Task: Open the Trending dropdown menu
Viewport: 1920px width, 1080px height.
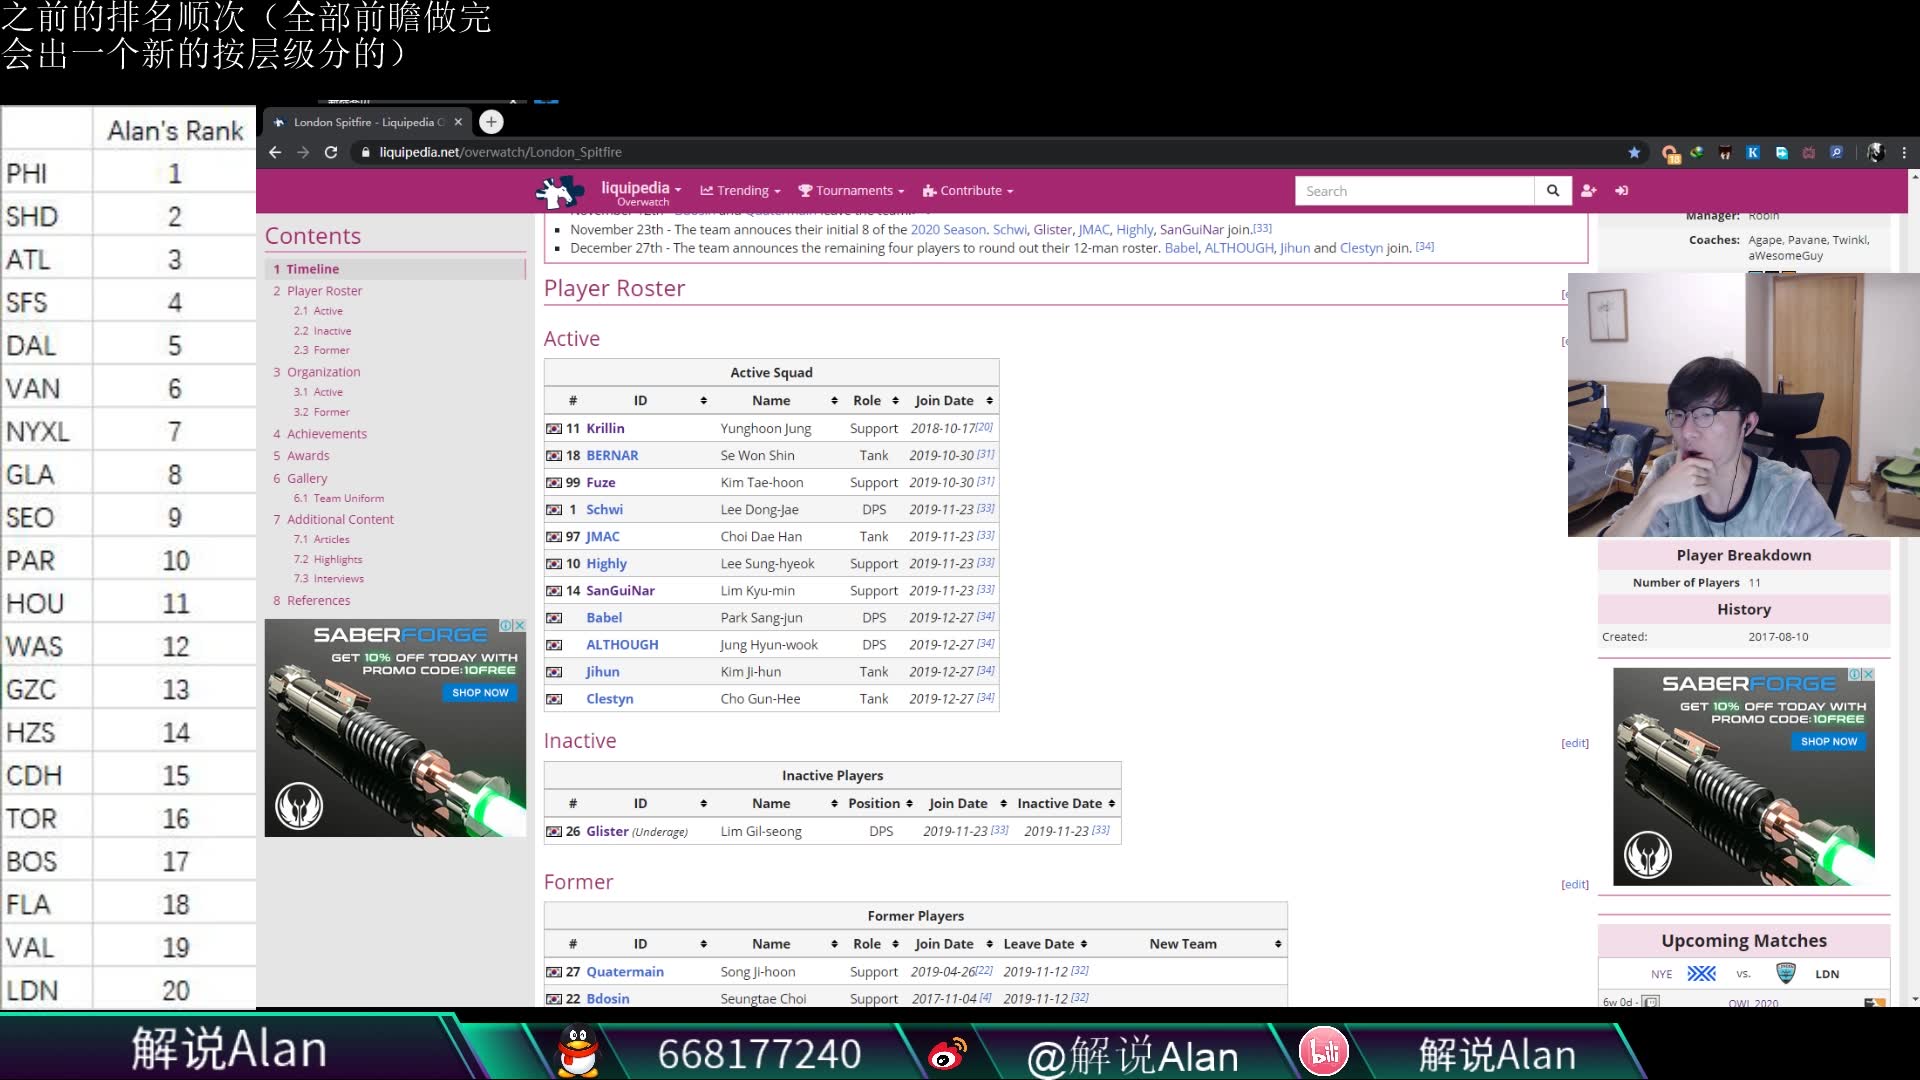Action: (x=741, y=191)
